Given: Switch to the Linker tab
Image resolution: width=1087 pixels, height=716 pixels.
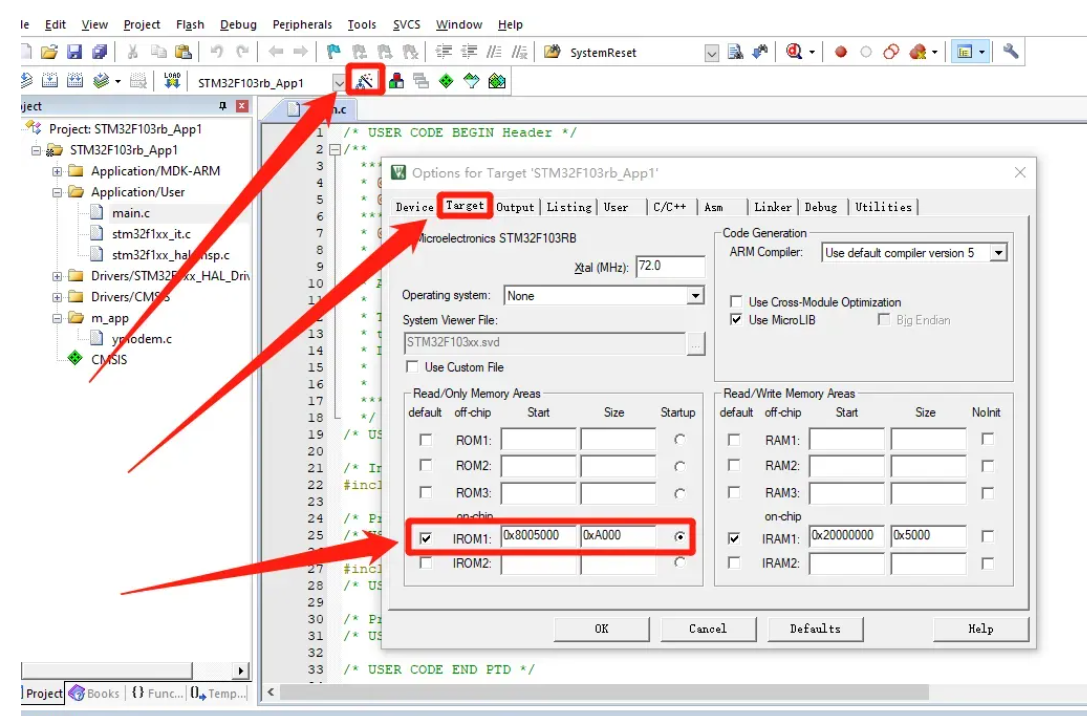Looking at the screenshot, I should (x=773, y=207).
